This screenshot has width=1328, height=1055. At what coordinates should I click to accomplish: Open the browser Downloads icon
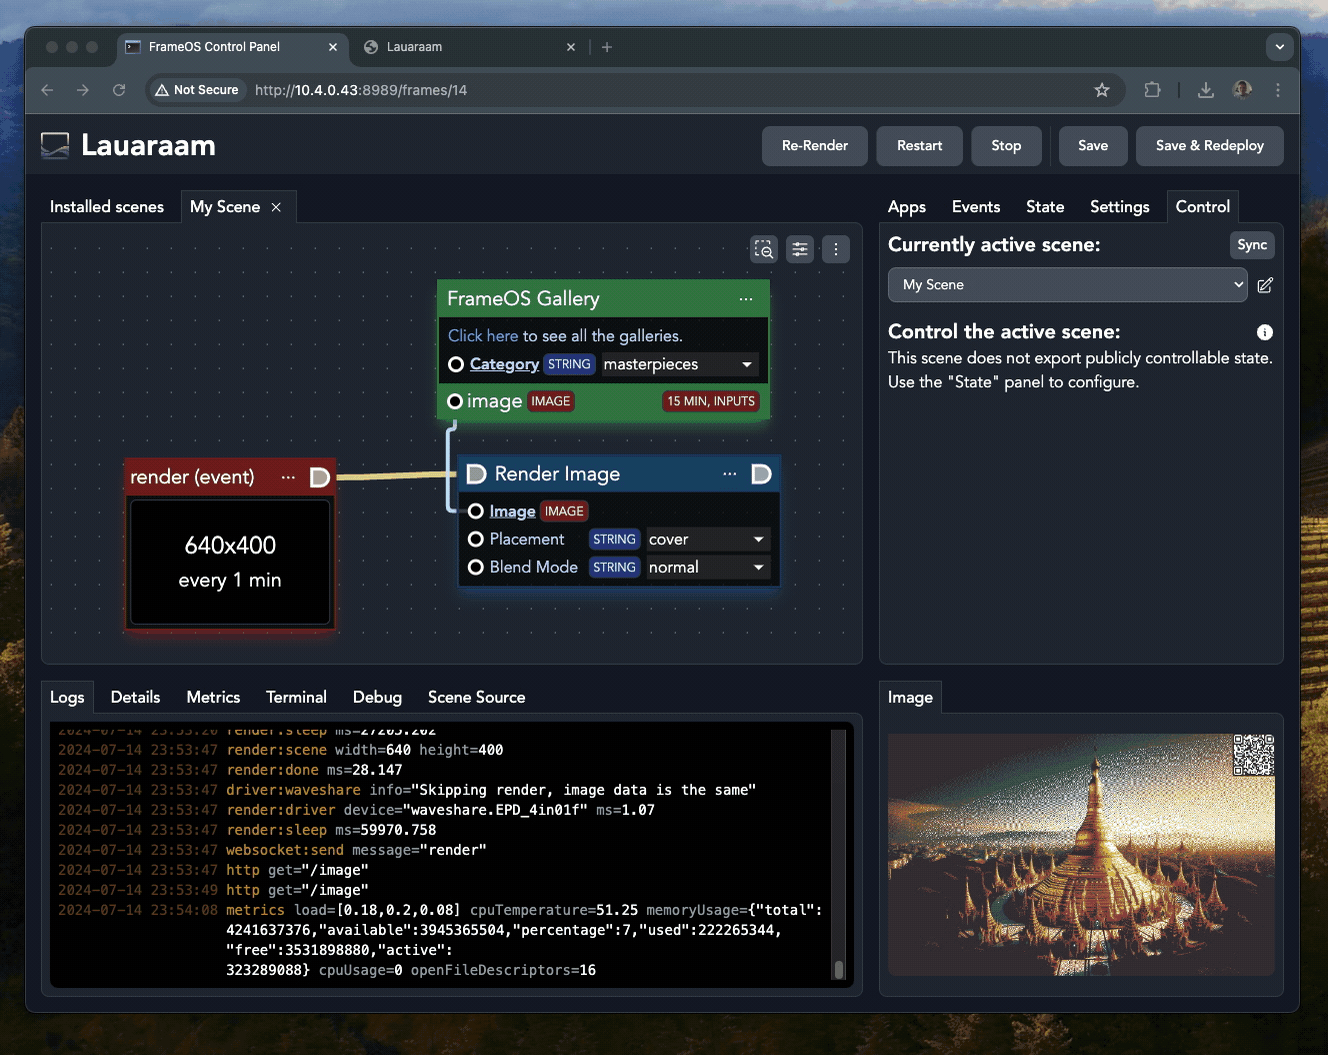1206,90
